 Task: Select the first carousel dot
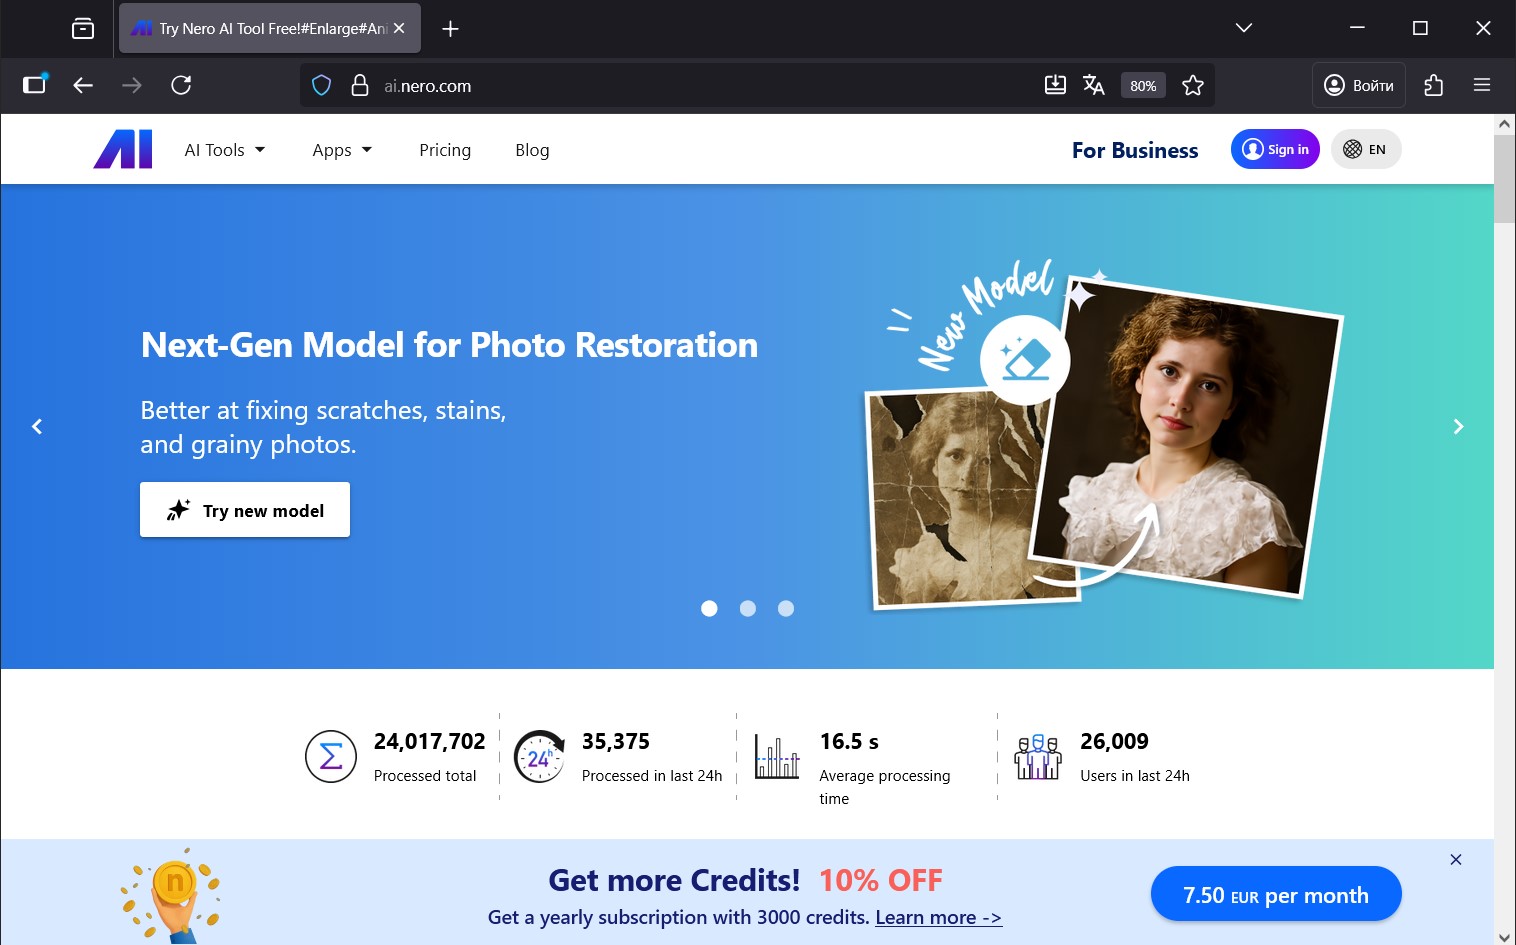point(709,608)
